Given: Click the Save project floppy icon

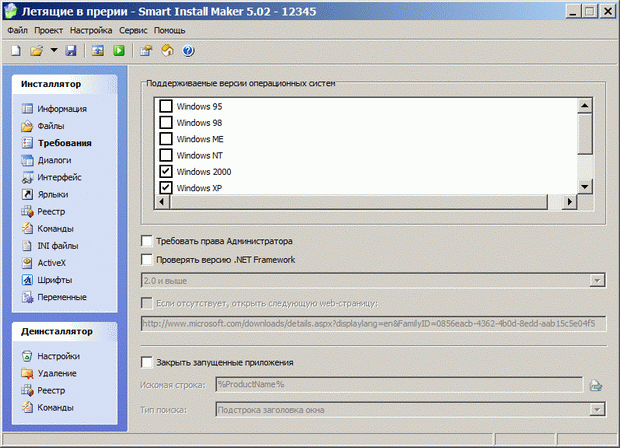Looking at the screenshot, I should (71, 50).
